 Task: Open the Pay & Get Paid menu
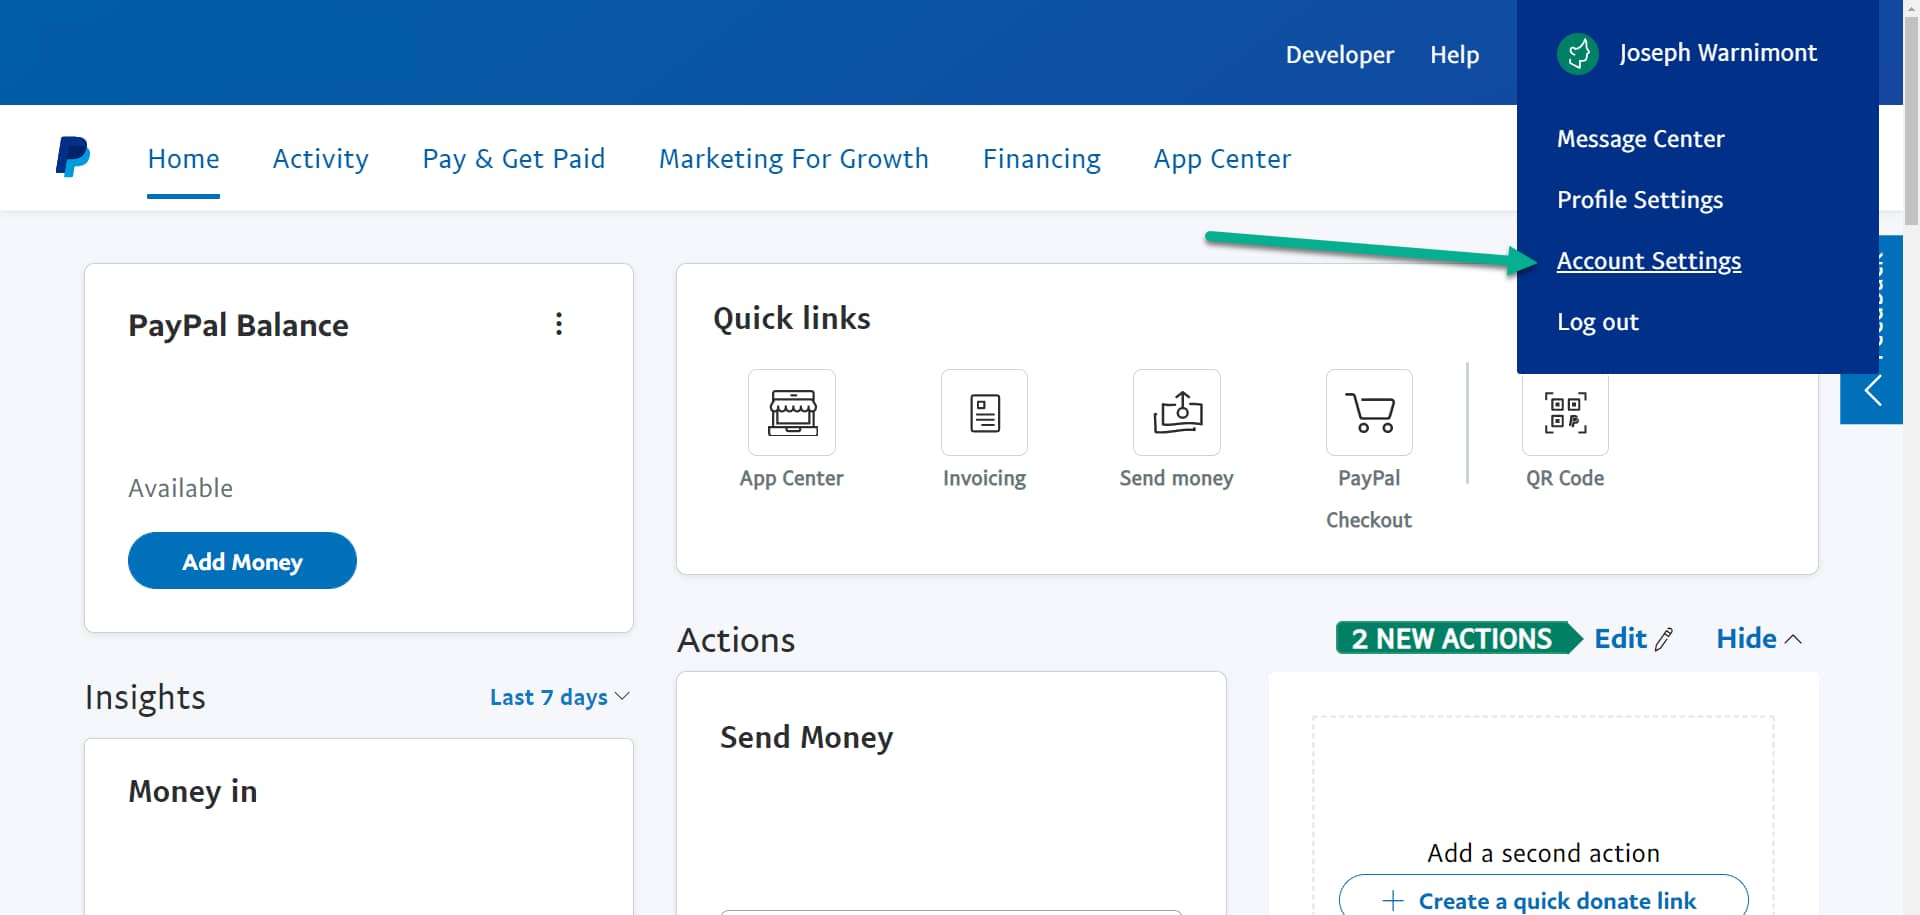coord(513,159)
